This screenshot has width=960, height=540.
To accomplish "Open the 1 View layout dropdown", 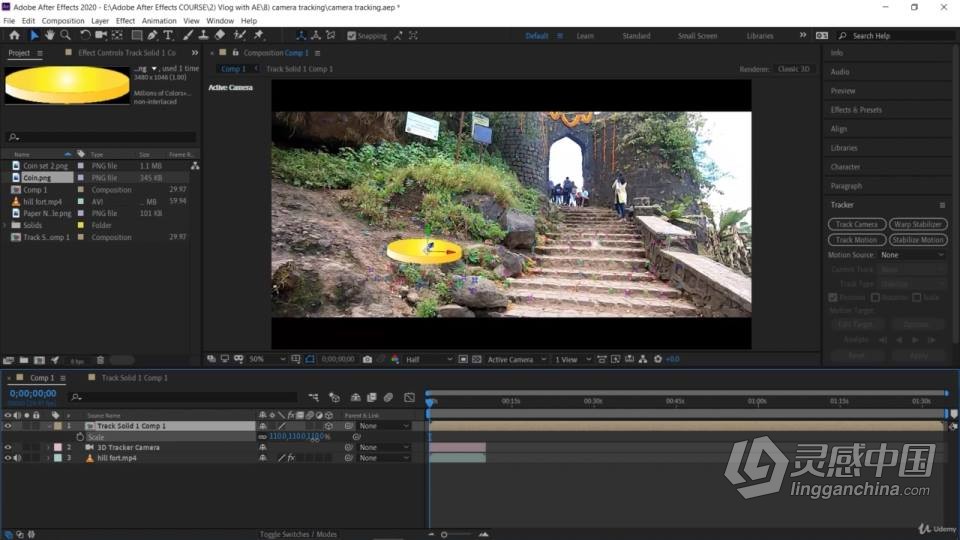I will [x=572, y=359].
